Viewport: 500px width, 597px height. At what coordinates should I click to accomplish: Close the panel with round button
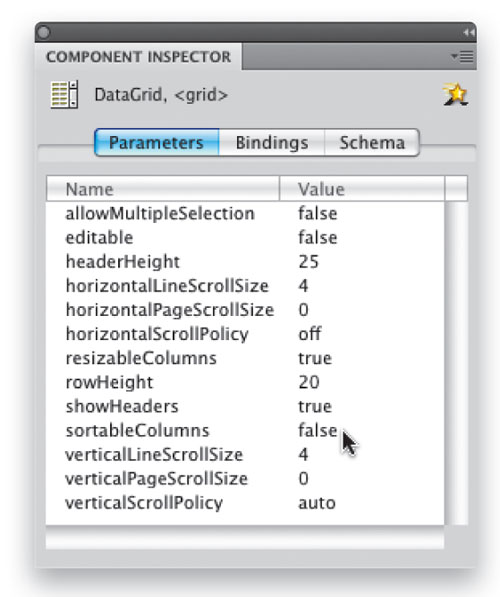tap(44, 32)
